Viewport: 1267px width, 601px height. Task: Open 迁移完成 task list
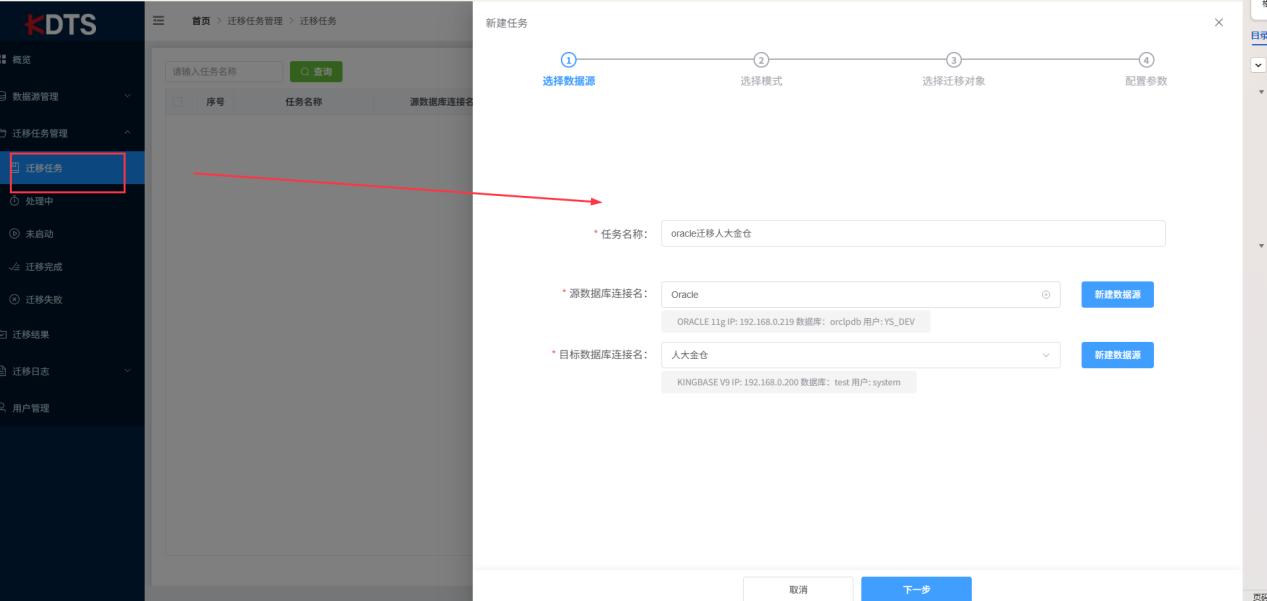(72, 267)
